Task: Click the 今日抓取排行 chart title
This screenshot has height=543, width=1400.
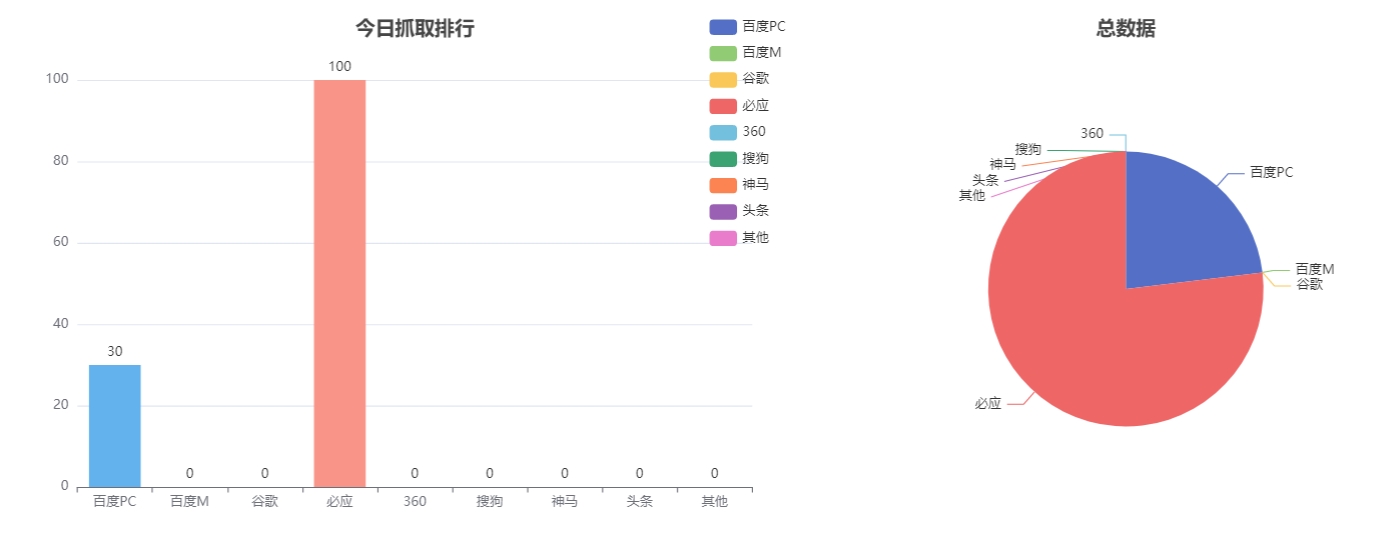Action: [415, 28]
